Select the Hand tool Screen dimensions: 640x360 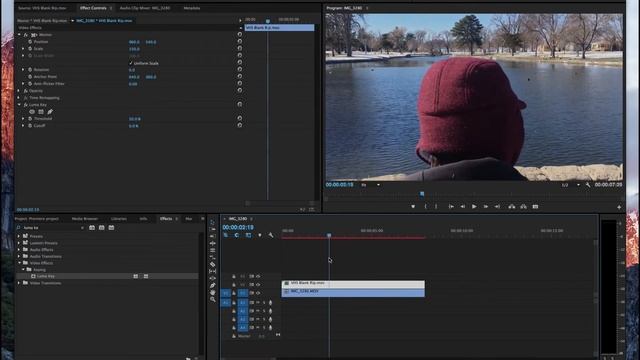(x=213, y=292)
